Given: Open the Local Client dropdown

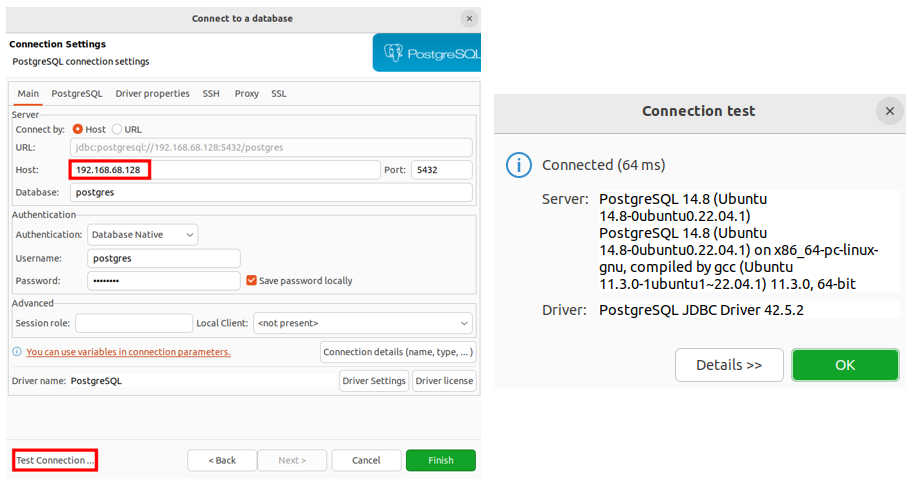Looking at the screenshot, I should coord(363,323).
